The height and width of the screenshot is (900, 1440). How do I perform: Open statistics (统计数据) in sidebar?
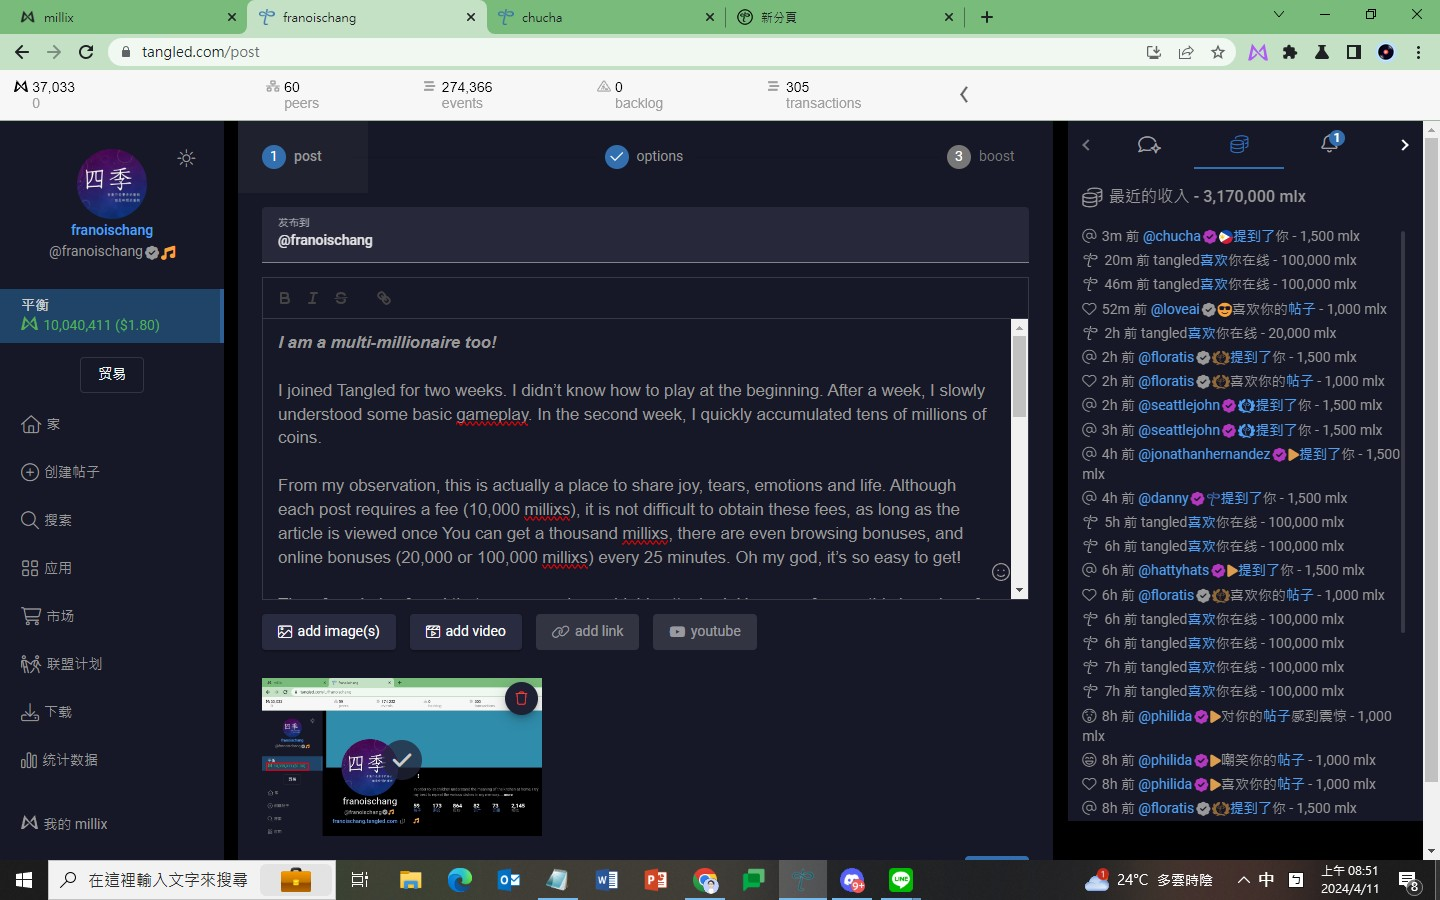[x=59, y=760]
